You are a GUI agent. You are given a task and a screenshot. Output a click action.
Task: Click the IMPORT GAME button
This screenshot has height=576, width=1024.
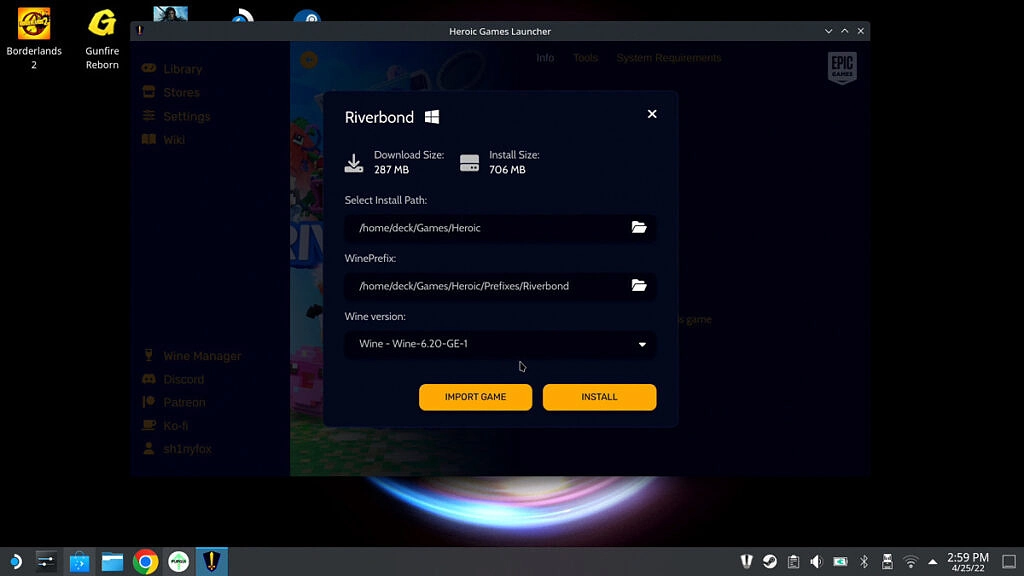475,397
